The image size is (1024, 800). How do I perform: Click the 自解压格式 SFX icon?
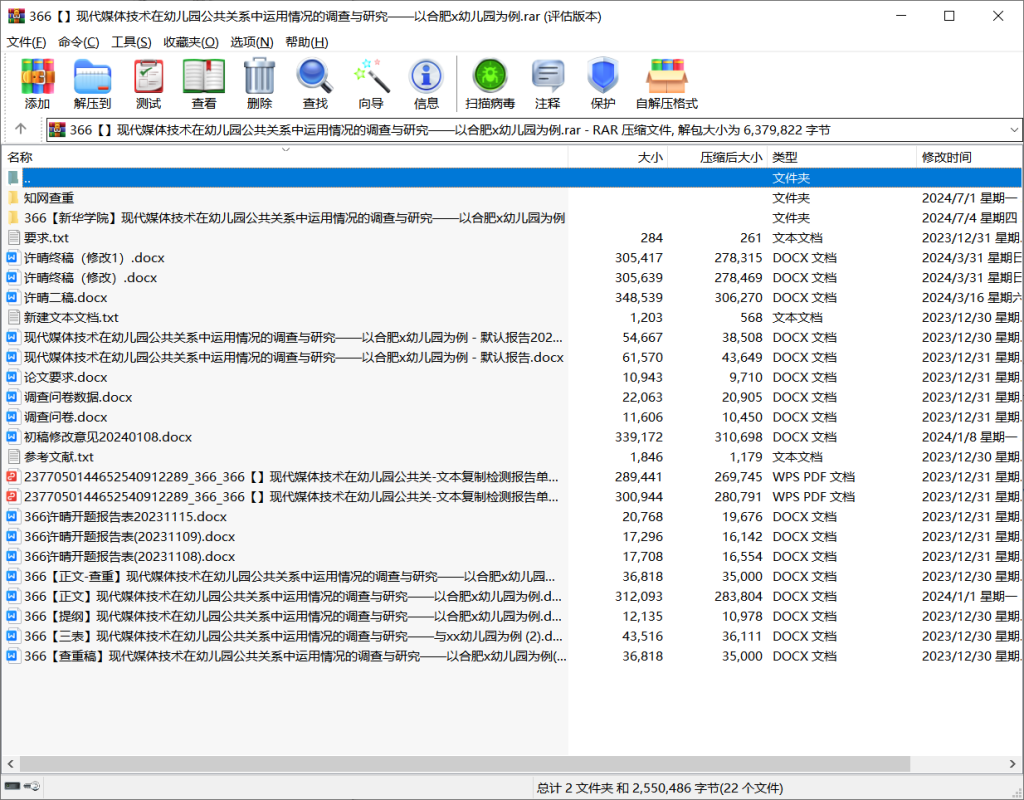[x=666, y=84]
